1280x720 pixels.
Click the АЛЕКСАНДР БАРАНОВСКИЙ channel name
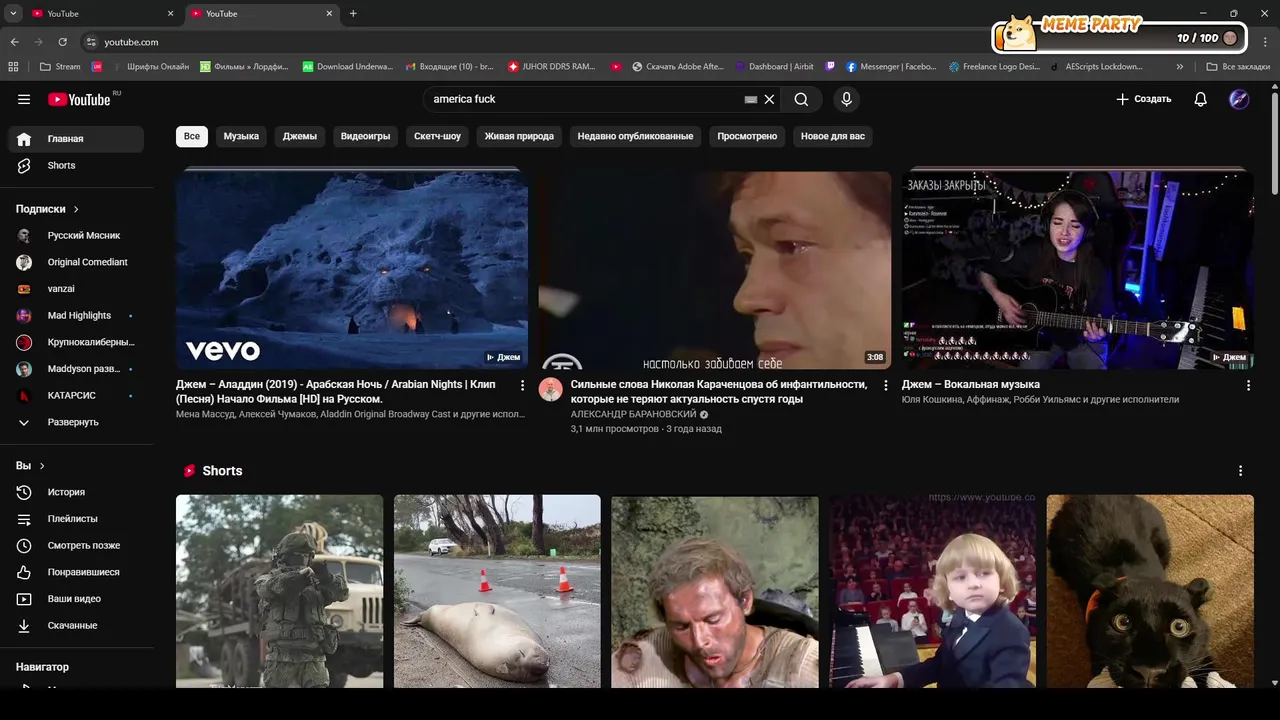633,414
